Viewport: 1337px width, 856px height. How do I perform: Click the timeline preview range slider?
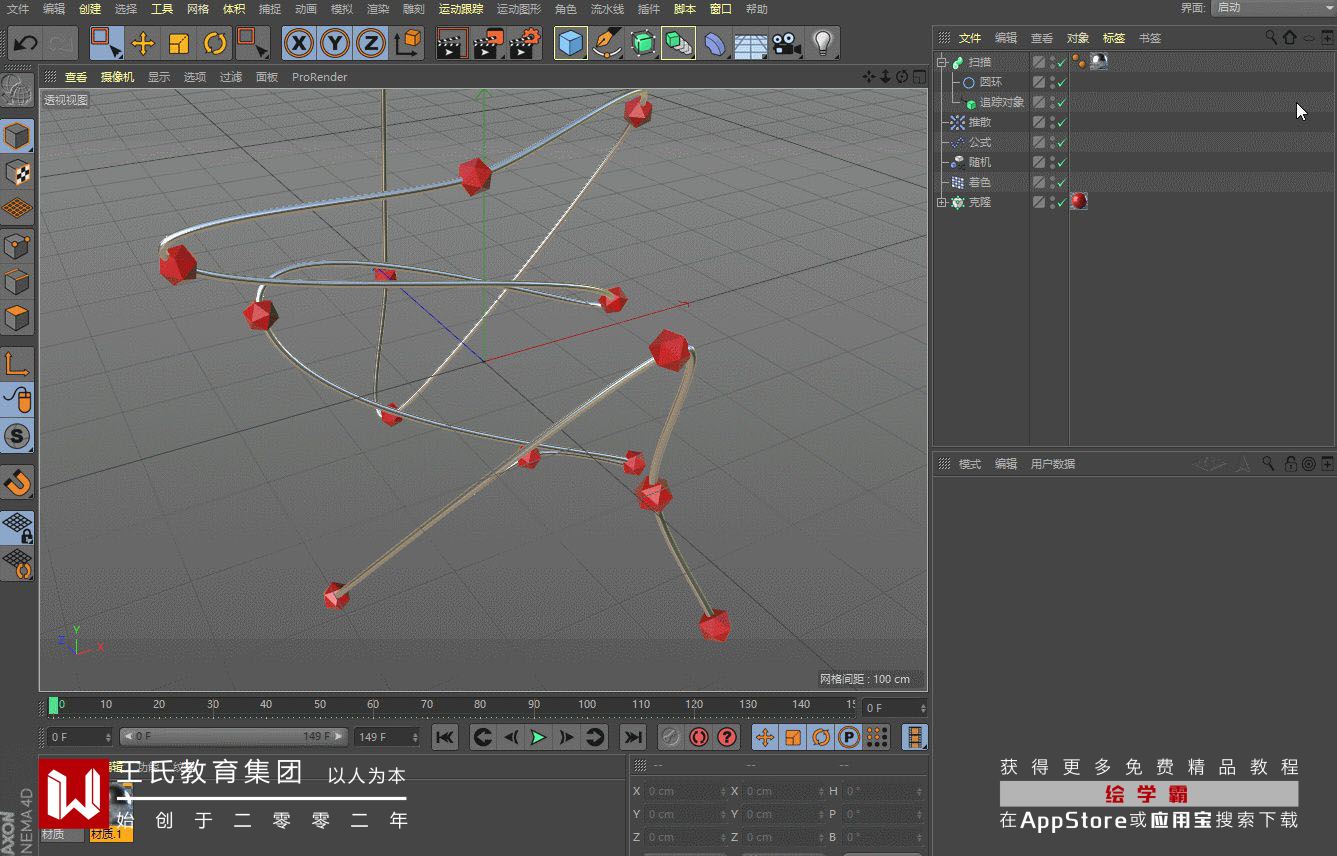234,737
